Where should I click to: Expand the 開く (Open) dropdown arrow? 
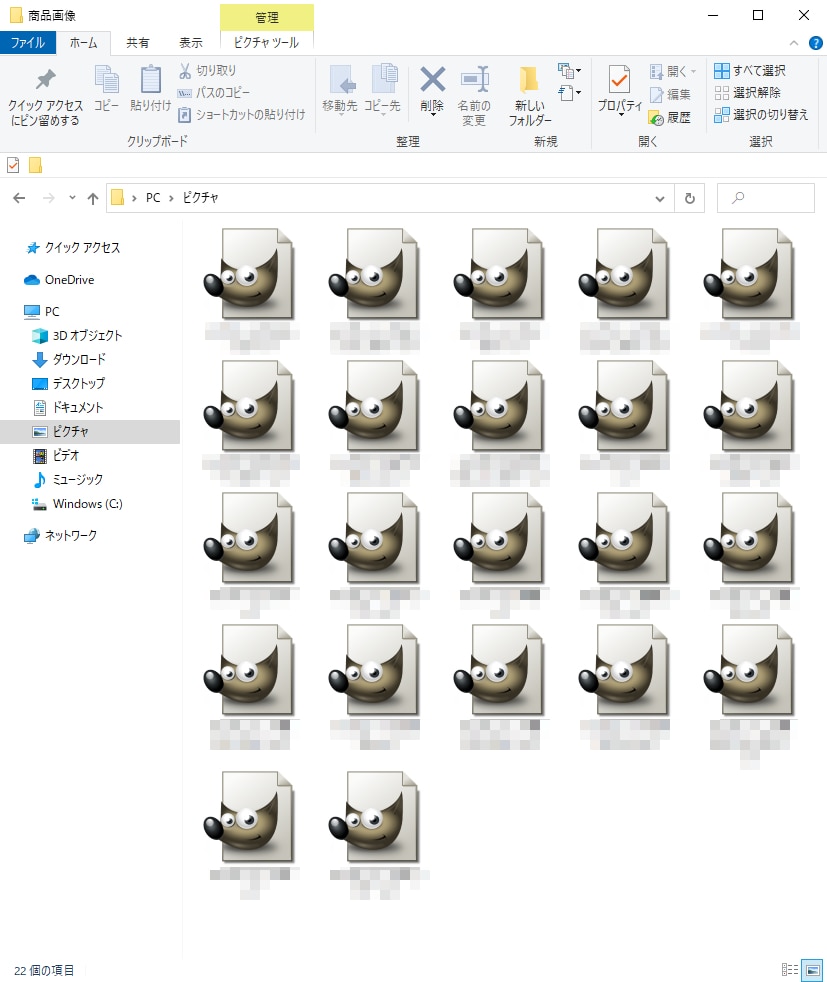pyautogui.click(x=694, y=71)
